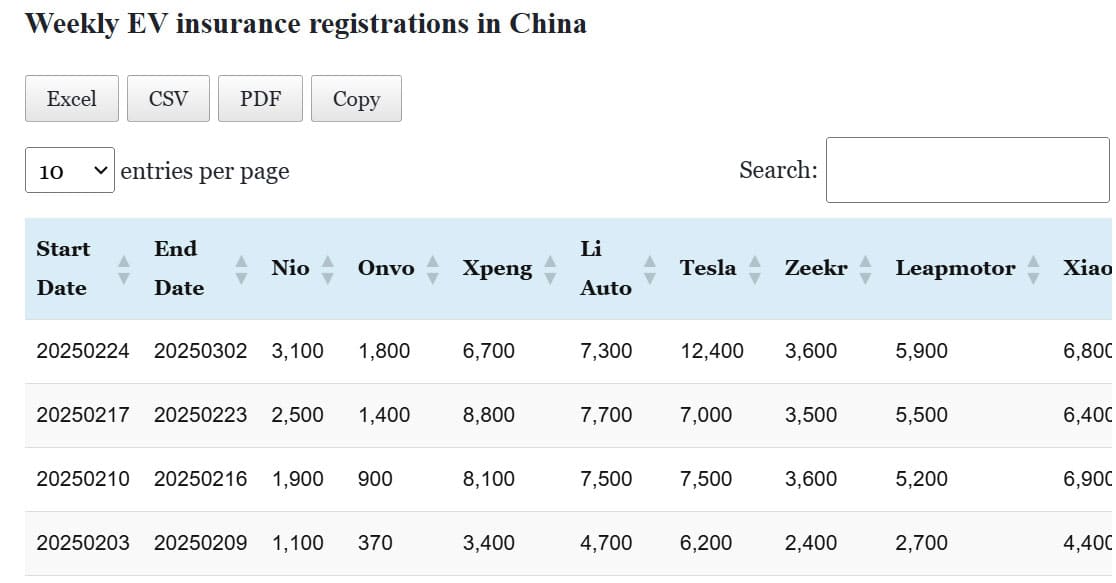Click the Tesla 12,400 cell

(x=712, y=351)
